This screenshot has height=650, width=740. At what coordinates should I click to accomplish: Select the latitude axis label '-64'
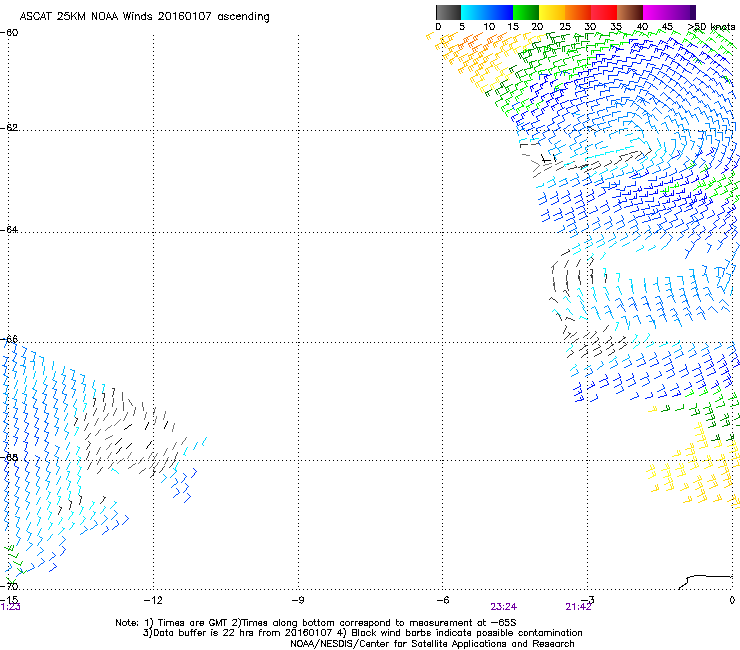(x=9, y=229)
